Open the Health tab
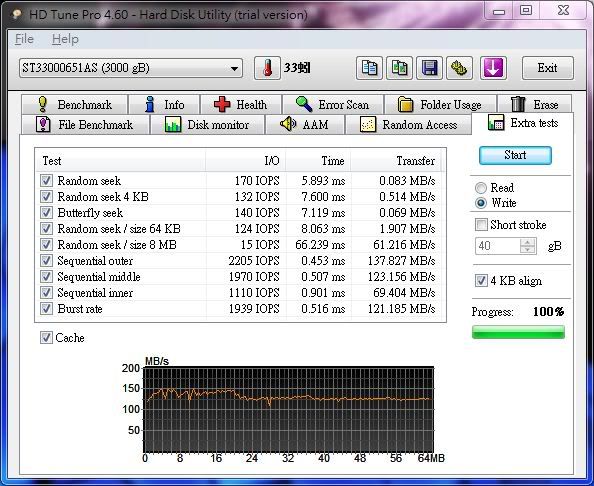594x486 pixels. (x=241, y=104)
